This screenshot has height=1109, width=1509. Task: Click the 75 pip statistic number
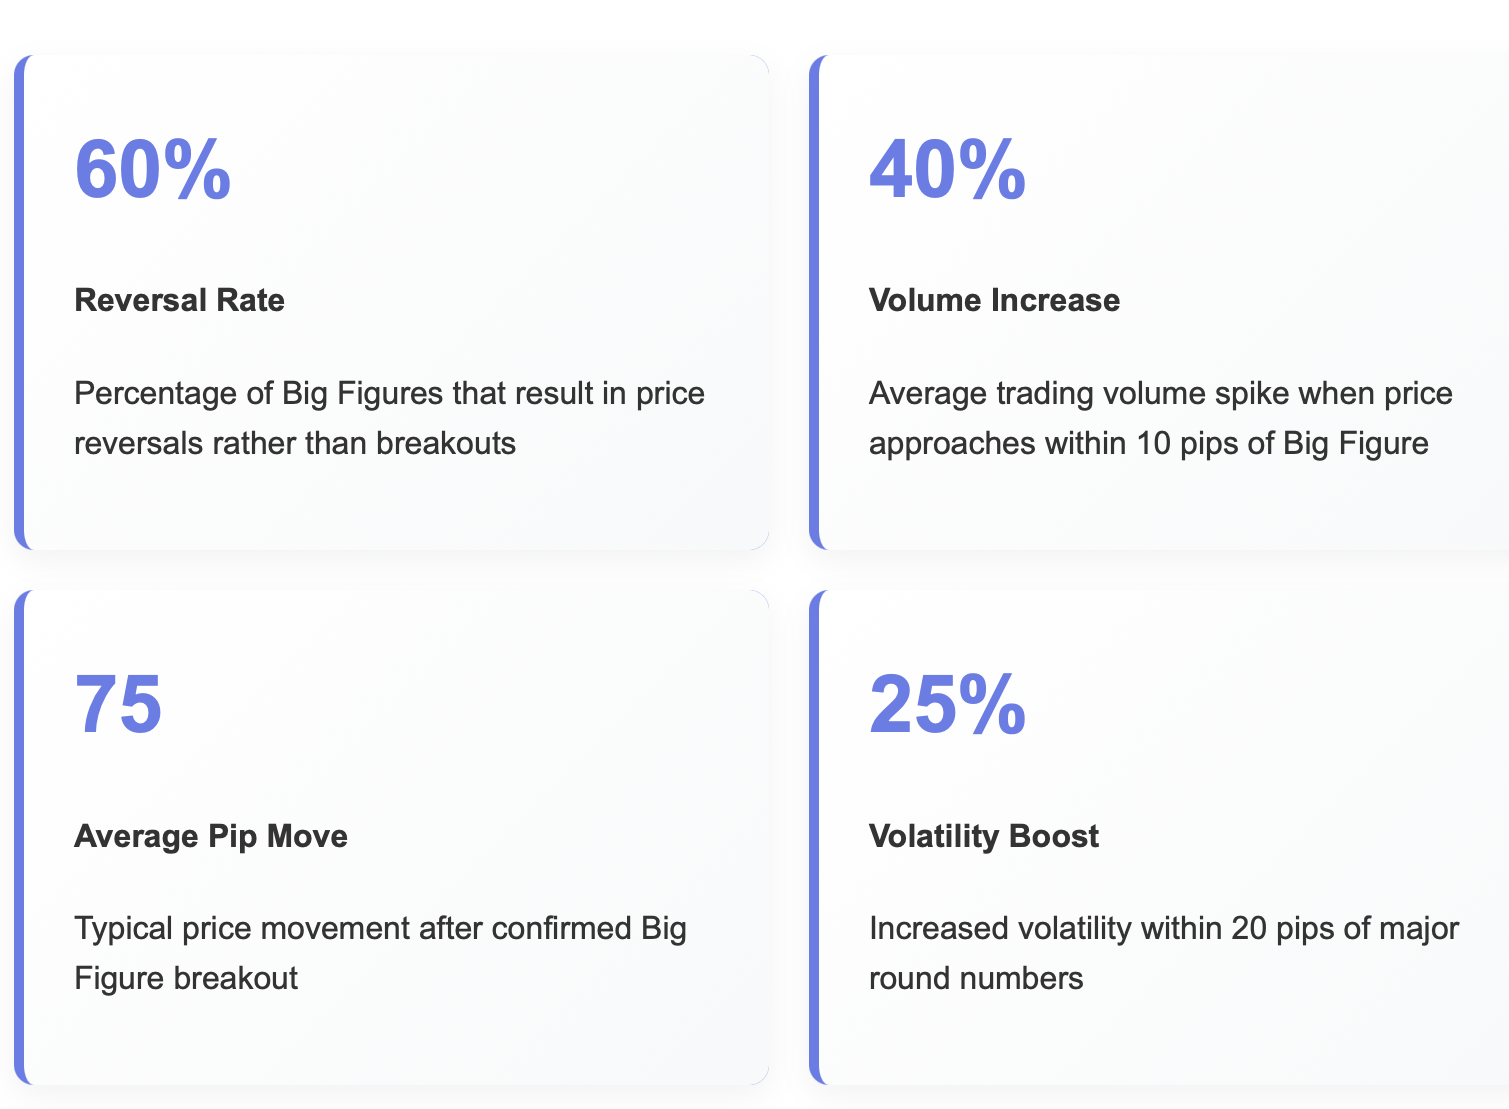[119, 704]
